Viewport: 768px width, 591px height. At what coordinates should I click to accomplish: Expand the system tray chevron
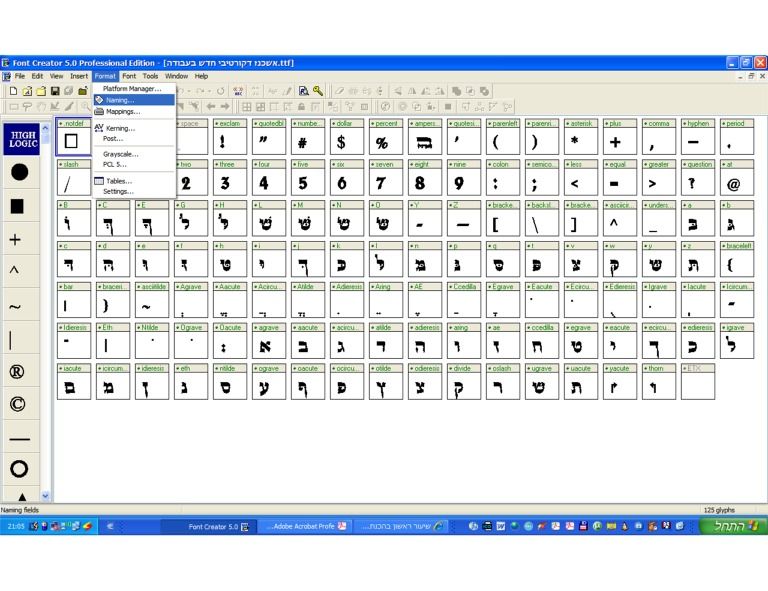[110, 526]
